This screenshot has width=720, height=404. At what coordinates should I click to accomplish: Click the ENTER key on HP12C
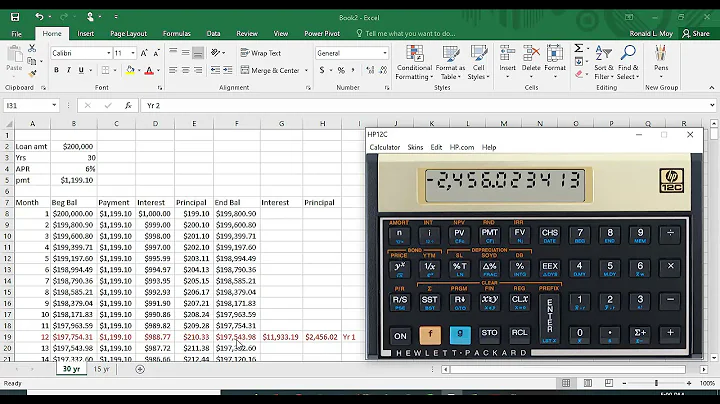click(x=549, y=319)
